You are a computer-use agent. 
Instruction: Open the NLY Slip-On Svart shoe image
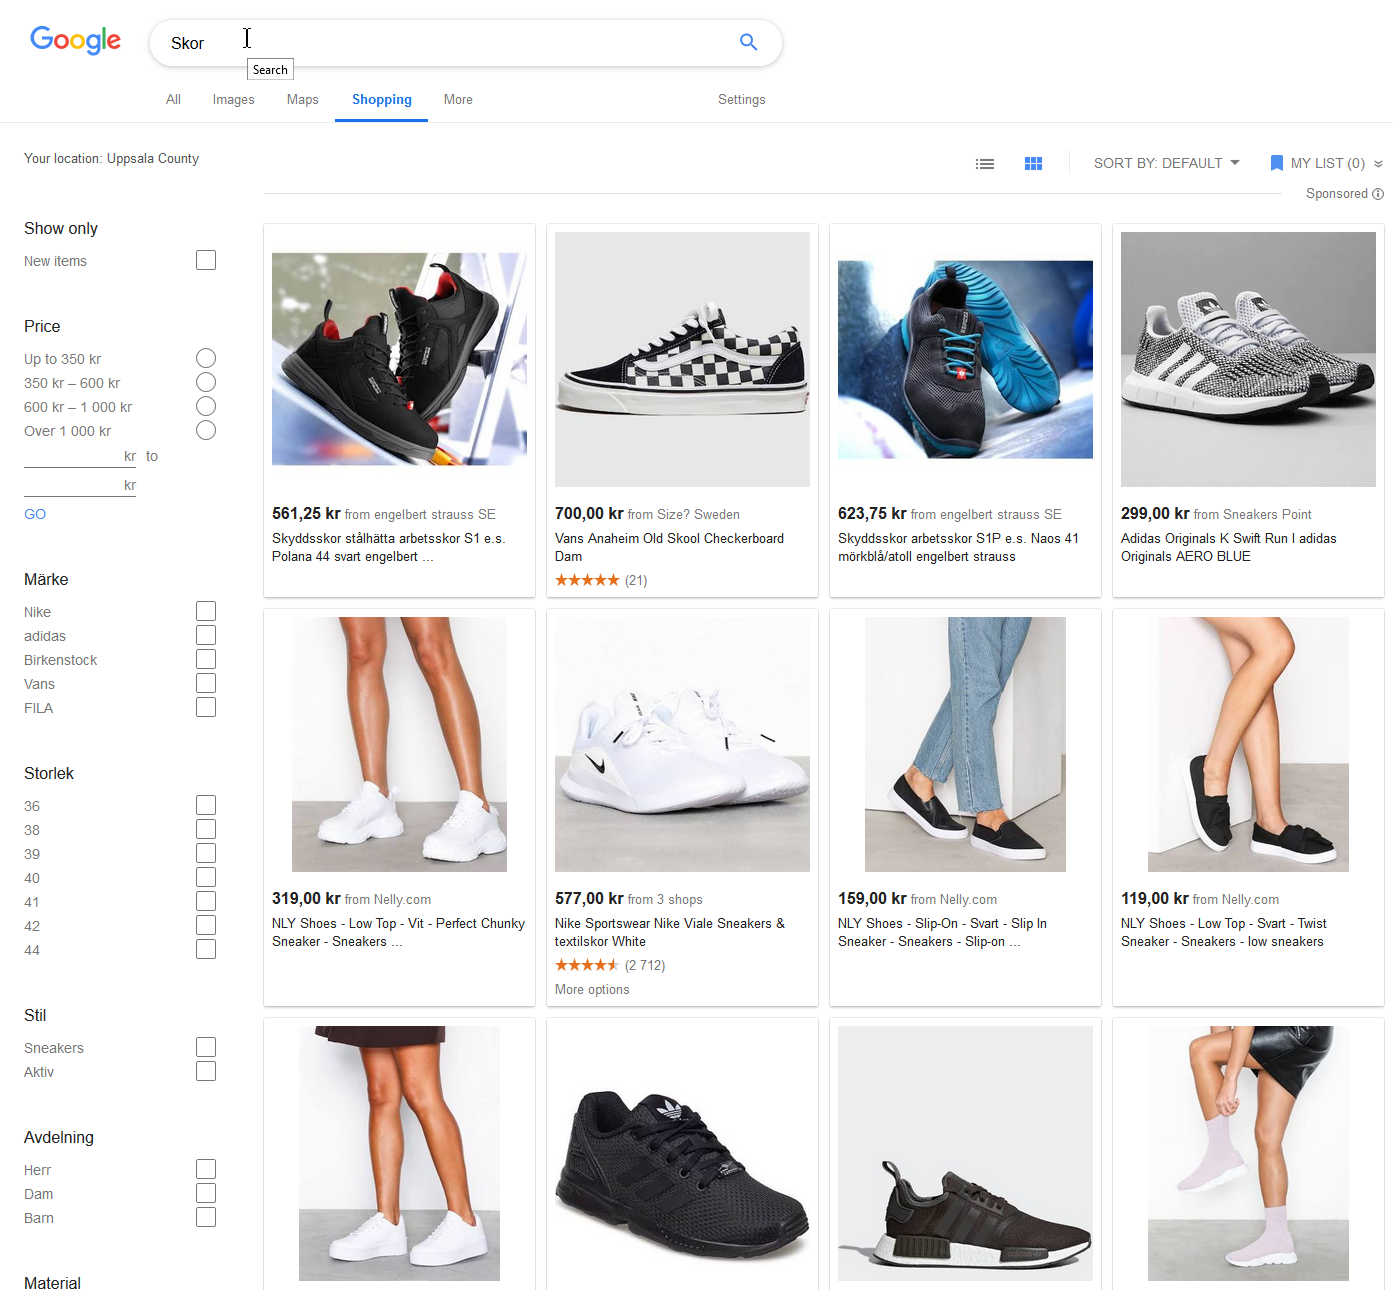[x=965, y=744]
